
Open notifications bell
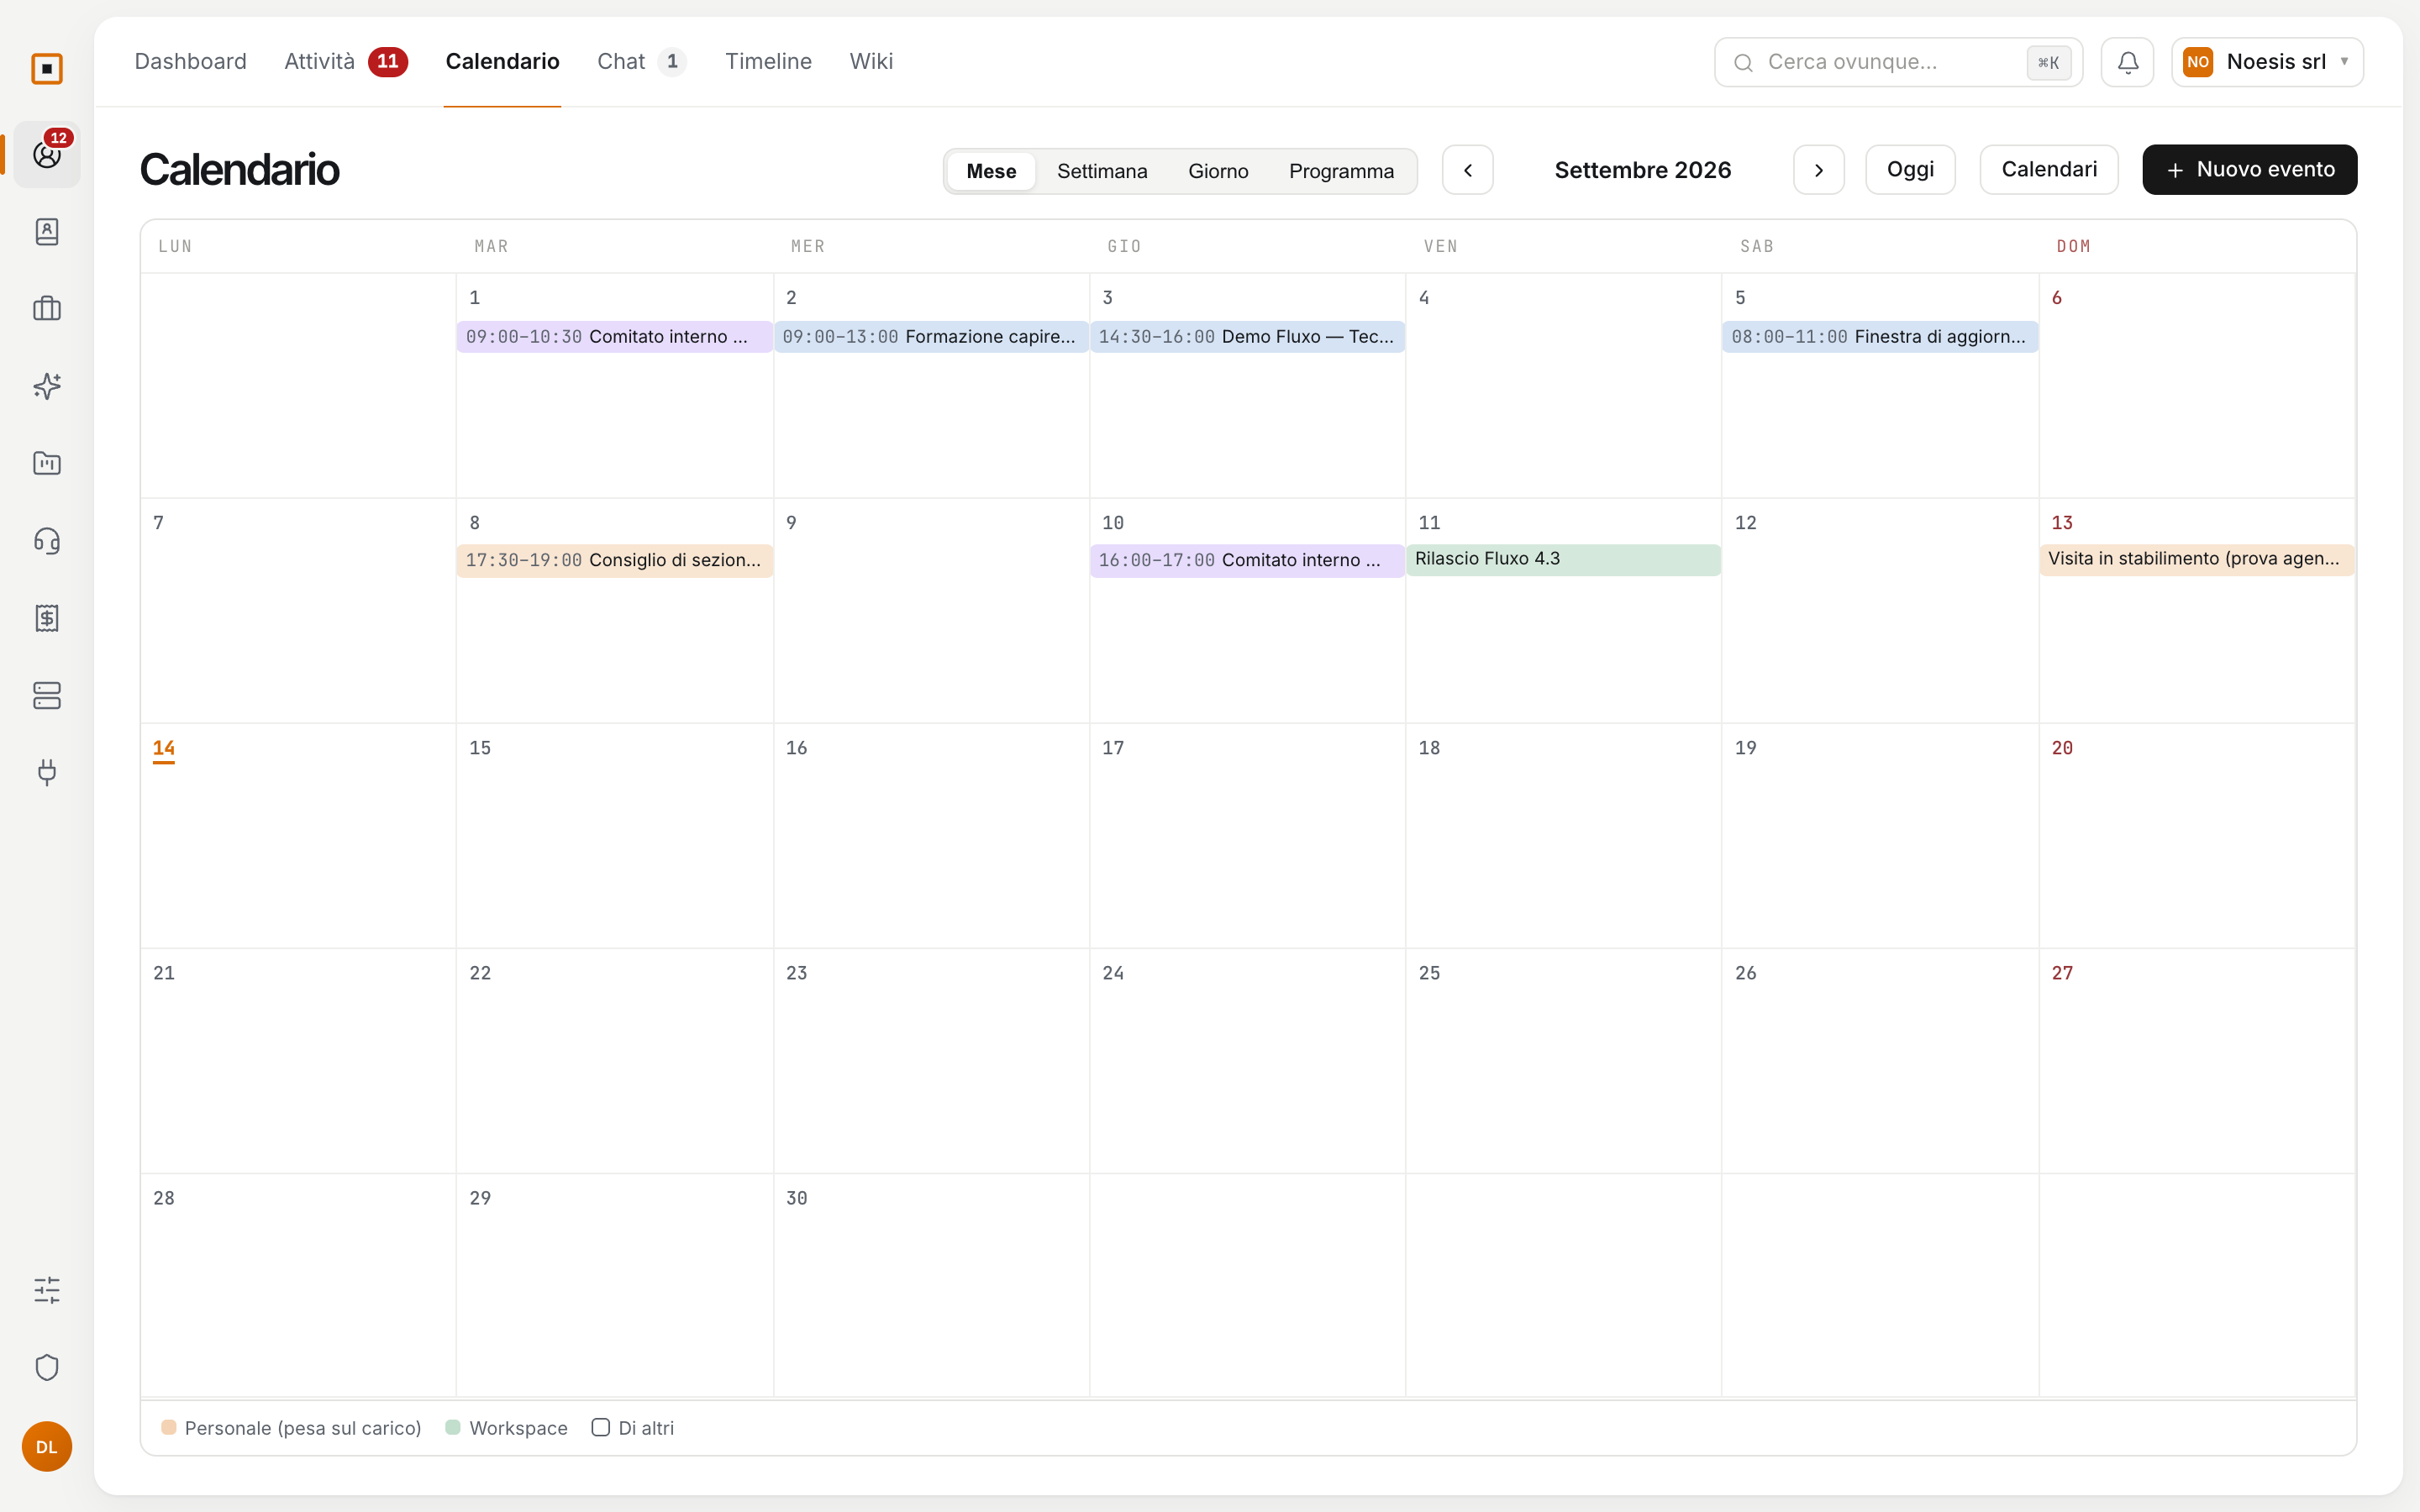[2127, 62]
